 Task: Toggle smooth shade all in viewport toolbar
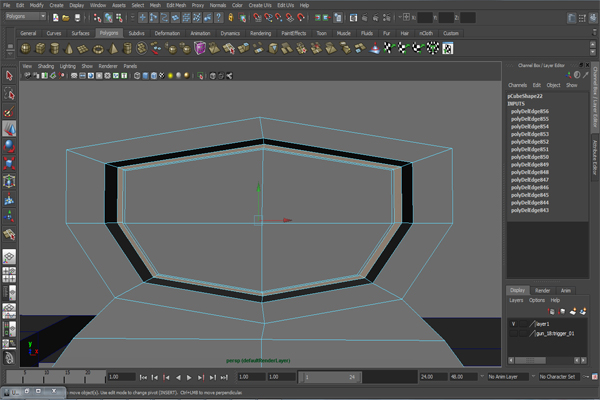click(x=145, y=76)
